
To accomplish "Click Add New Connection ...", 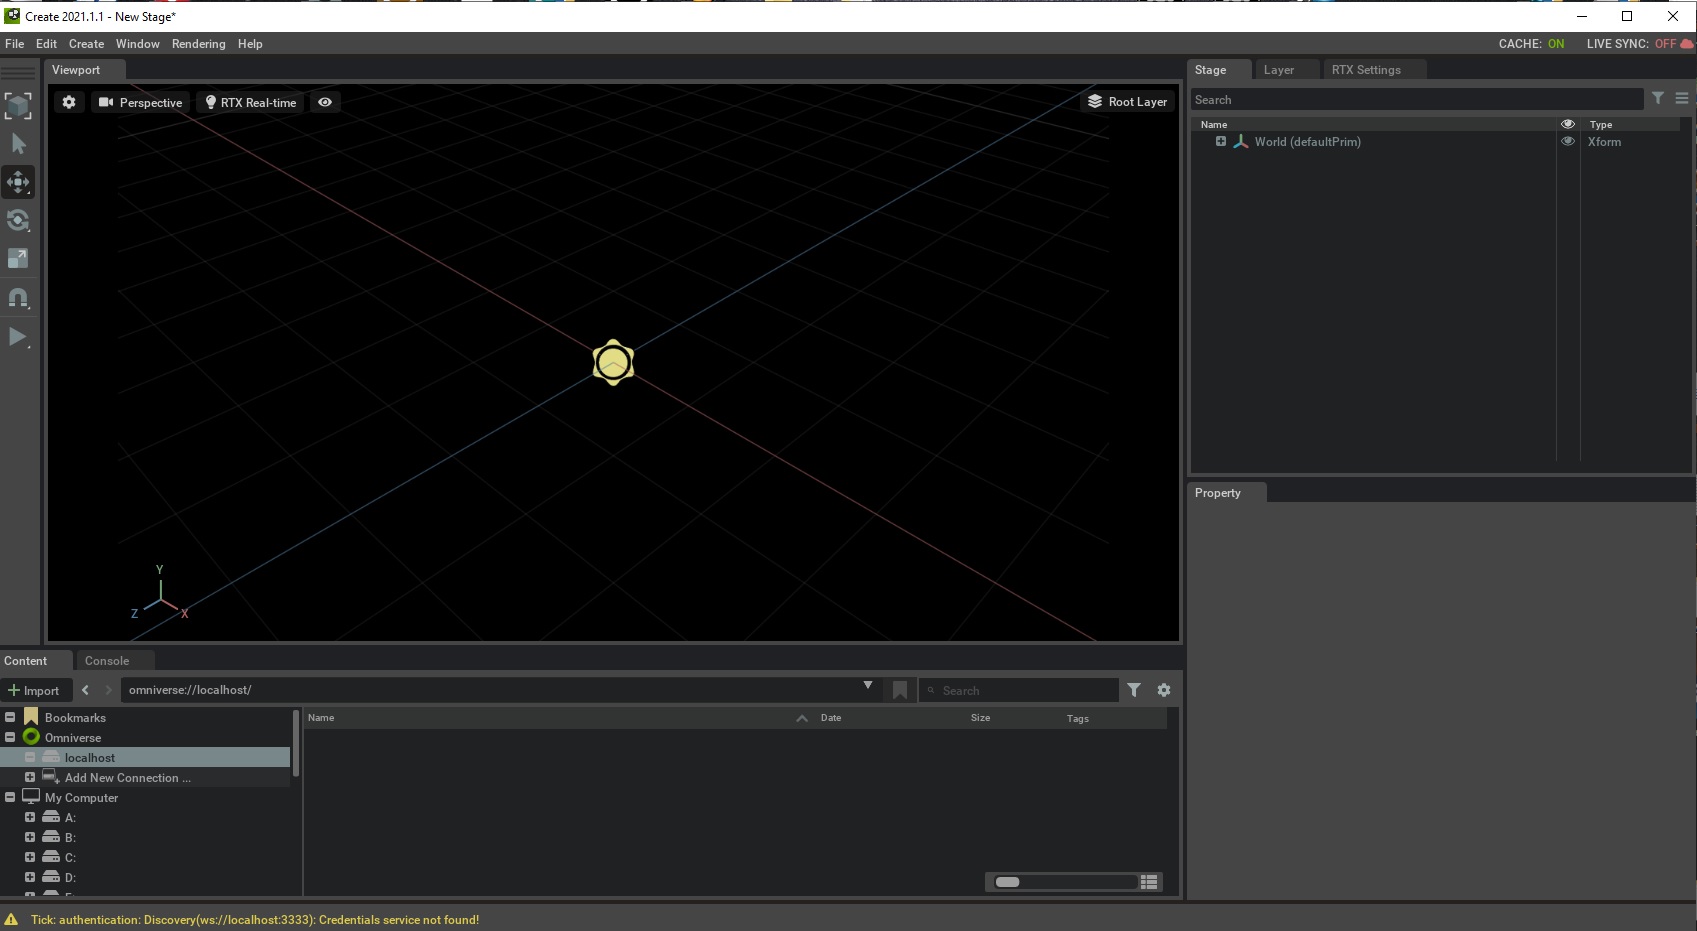I will click(127, 778).
